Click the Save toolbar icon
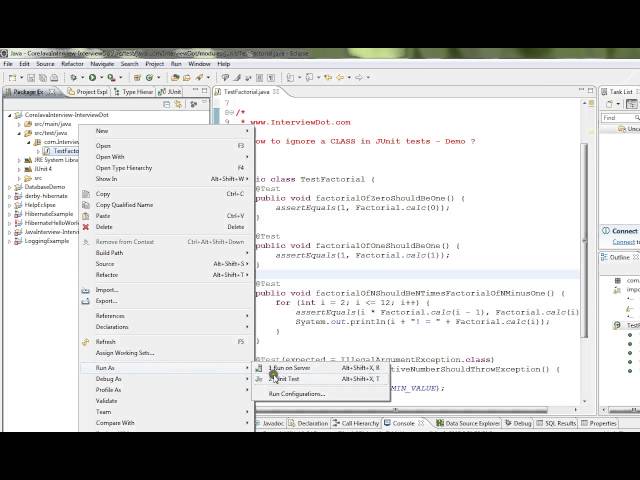This screenshot has height=480, width=640. pyautogui.click(x=31, y=78)
